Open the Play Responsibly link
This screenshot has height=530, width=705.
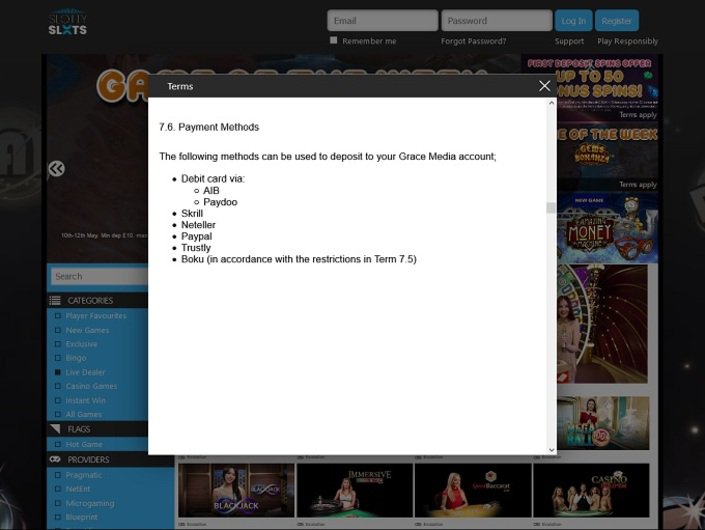pos(627,41)
